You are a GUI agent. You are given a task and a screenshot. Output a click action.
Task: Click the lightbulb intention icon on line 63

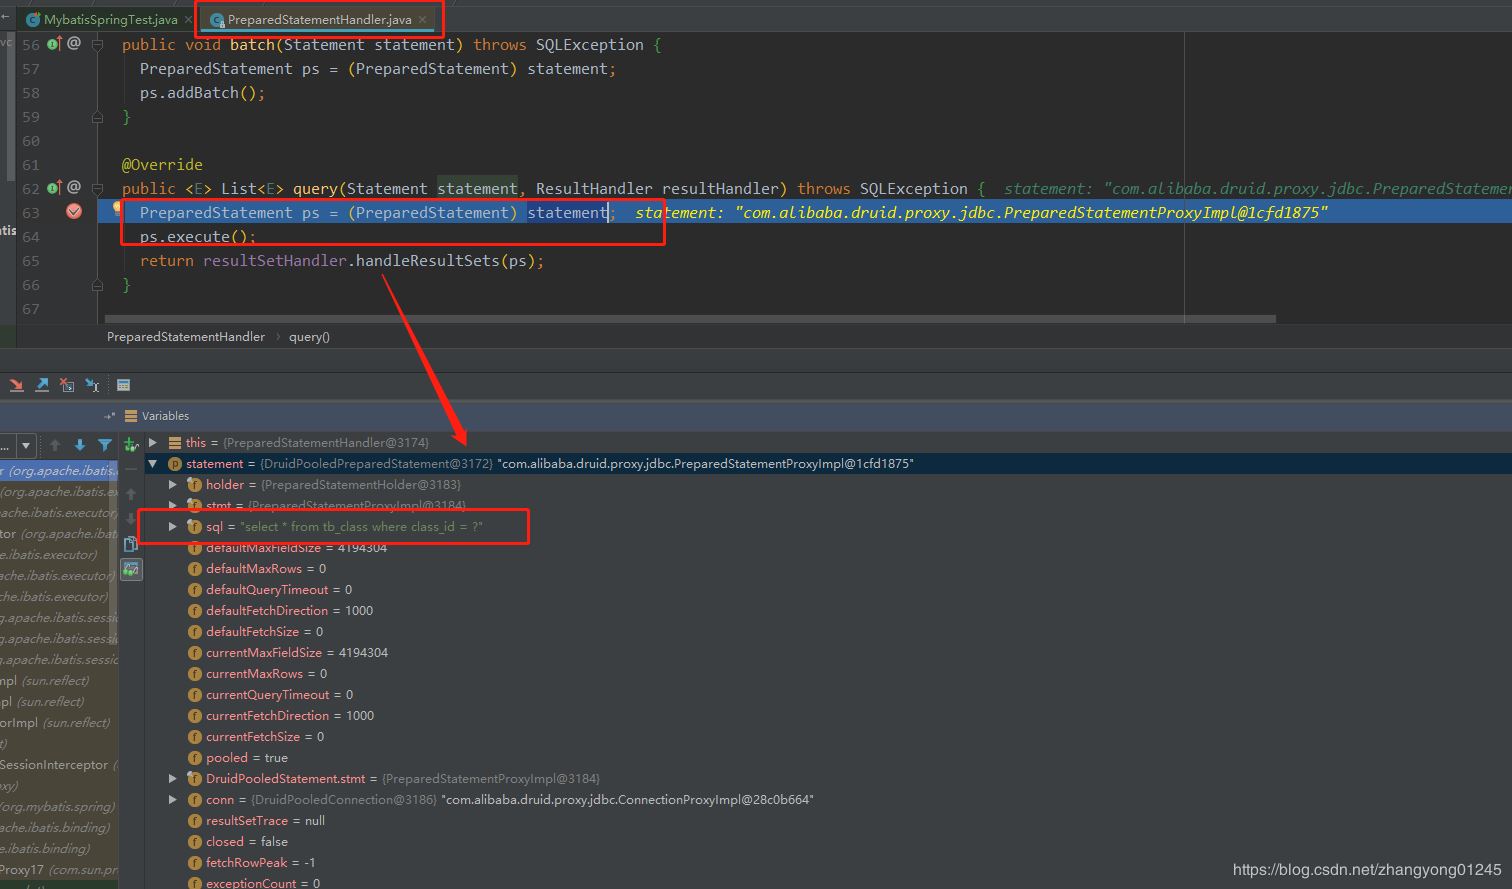pyautogui.click(x=118, y=207)
